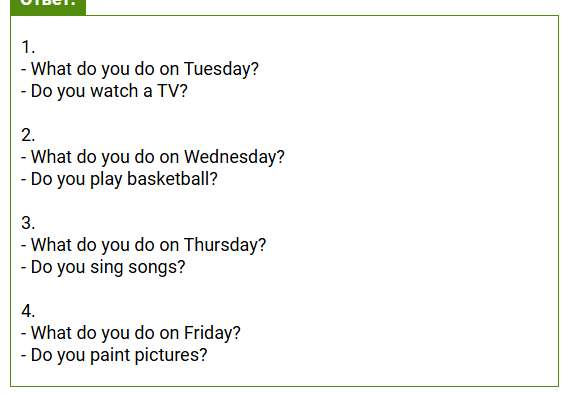Click the number 1. heading
Screen dimensions: 569x397
(28, 47)
